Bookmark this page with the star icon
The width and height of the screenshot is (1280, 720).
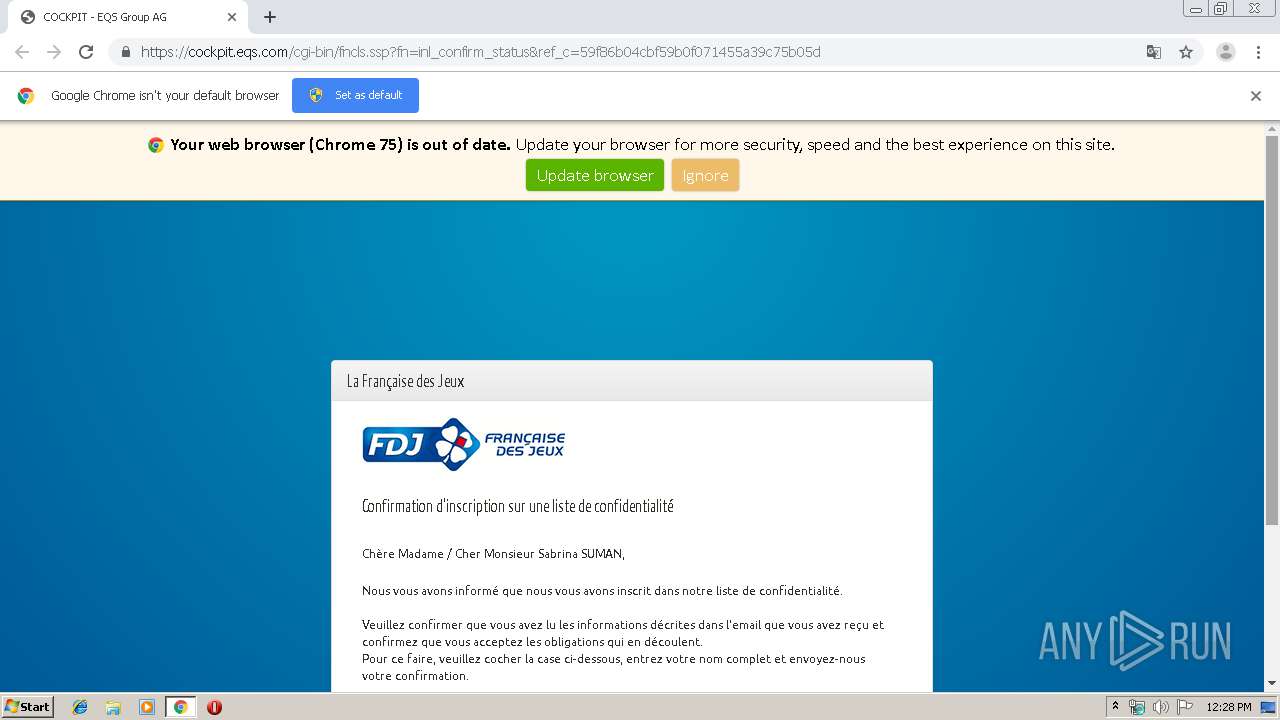click(x=1186, y=52)
